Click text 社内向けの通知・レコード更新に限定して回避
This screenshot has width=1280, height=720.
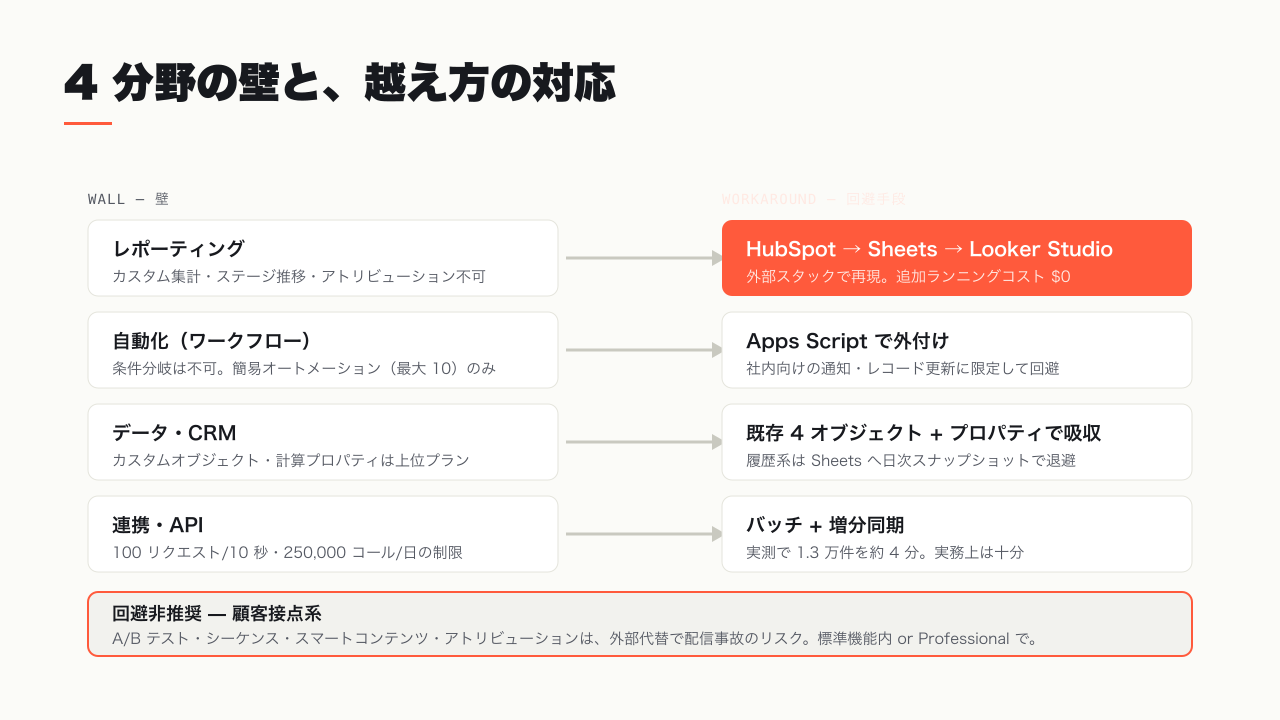click(x=902, y=368)
